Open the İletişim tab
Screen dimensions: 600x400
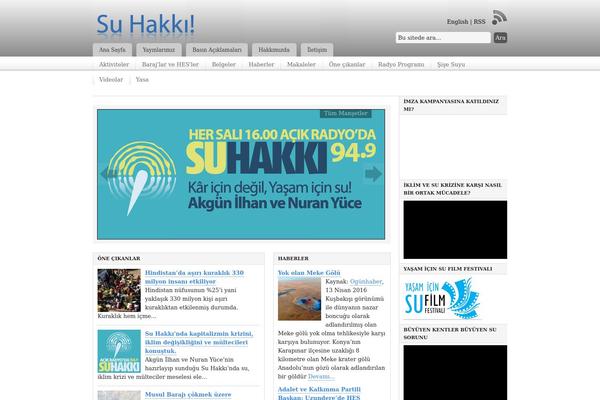click(317, 50)
